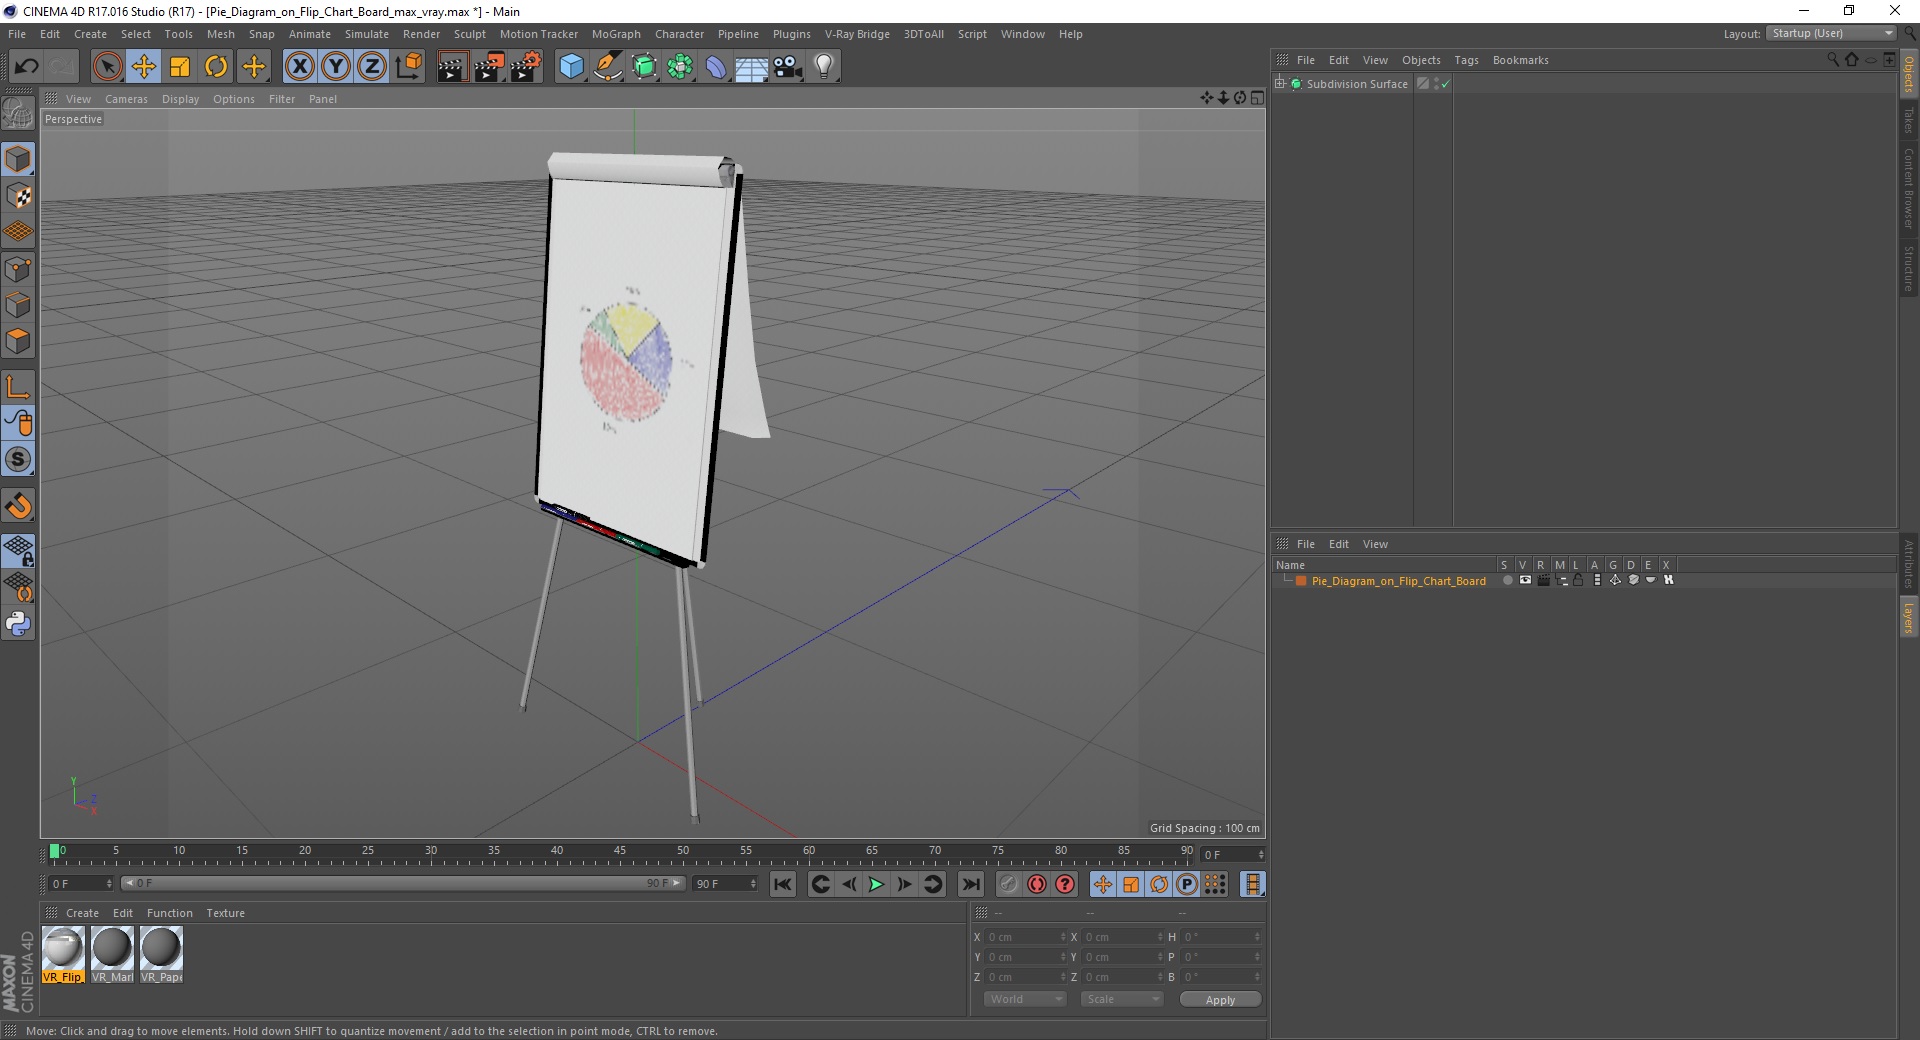The width and height of the screenshot is (1920, 1040).
Task: Toggle coordinate system icon
Action: [408, 67]
